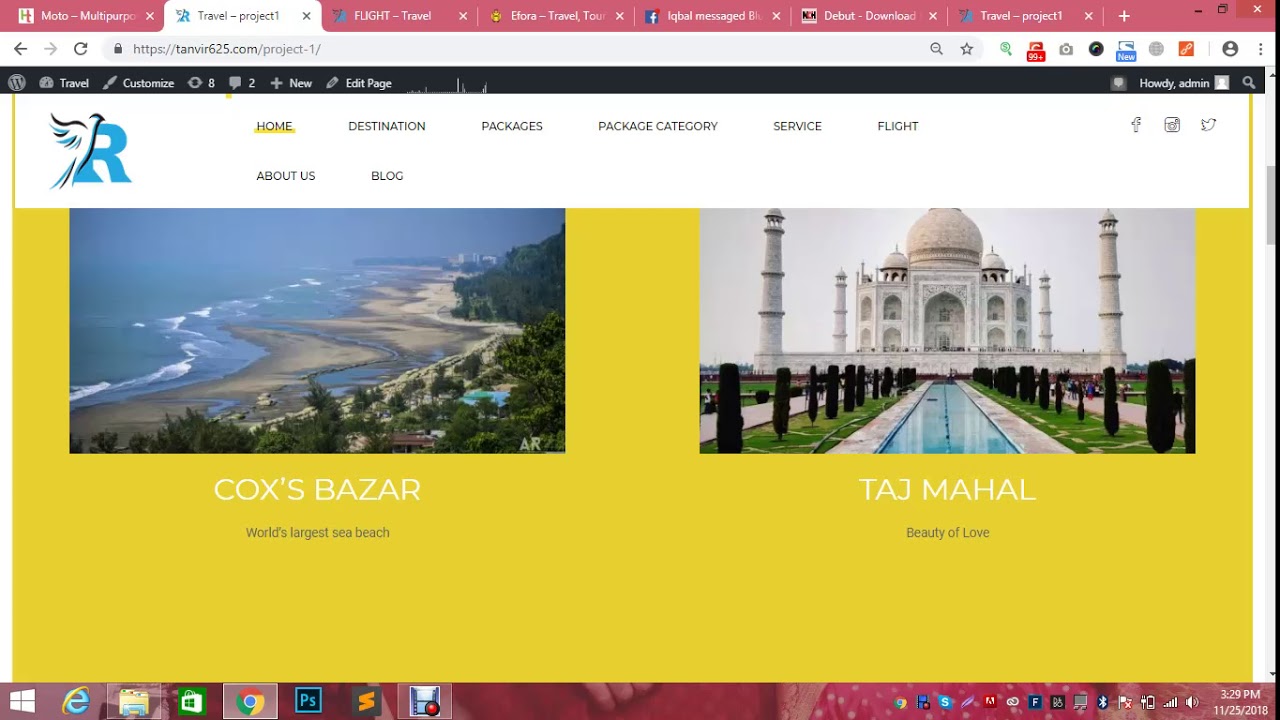Click the bird R site logo

point(91,151)
